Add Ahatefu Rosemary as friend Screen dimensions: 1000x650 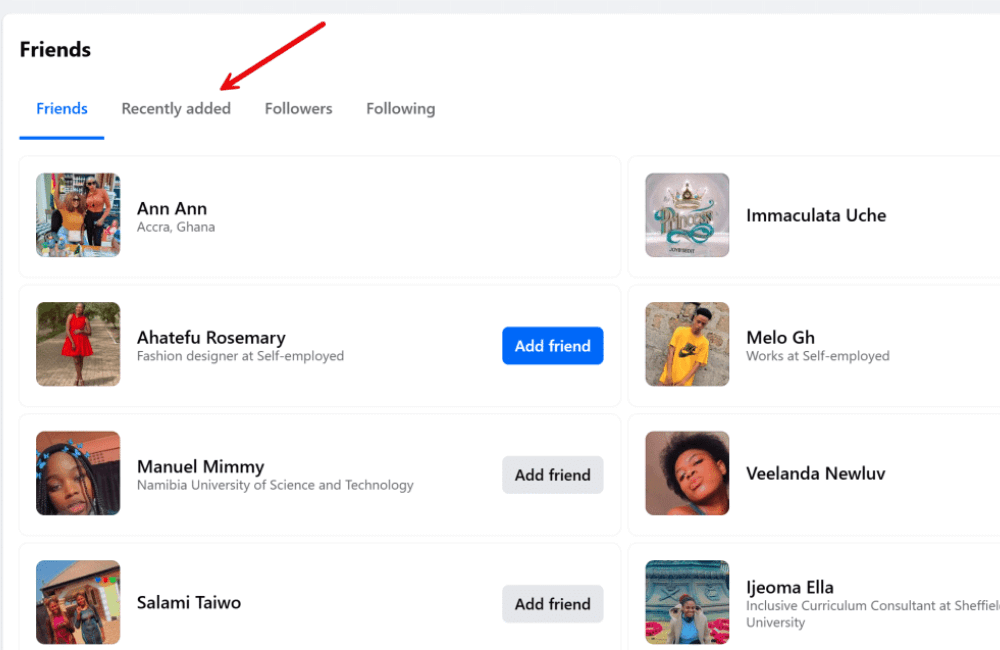[552, 346]
